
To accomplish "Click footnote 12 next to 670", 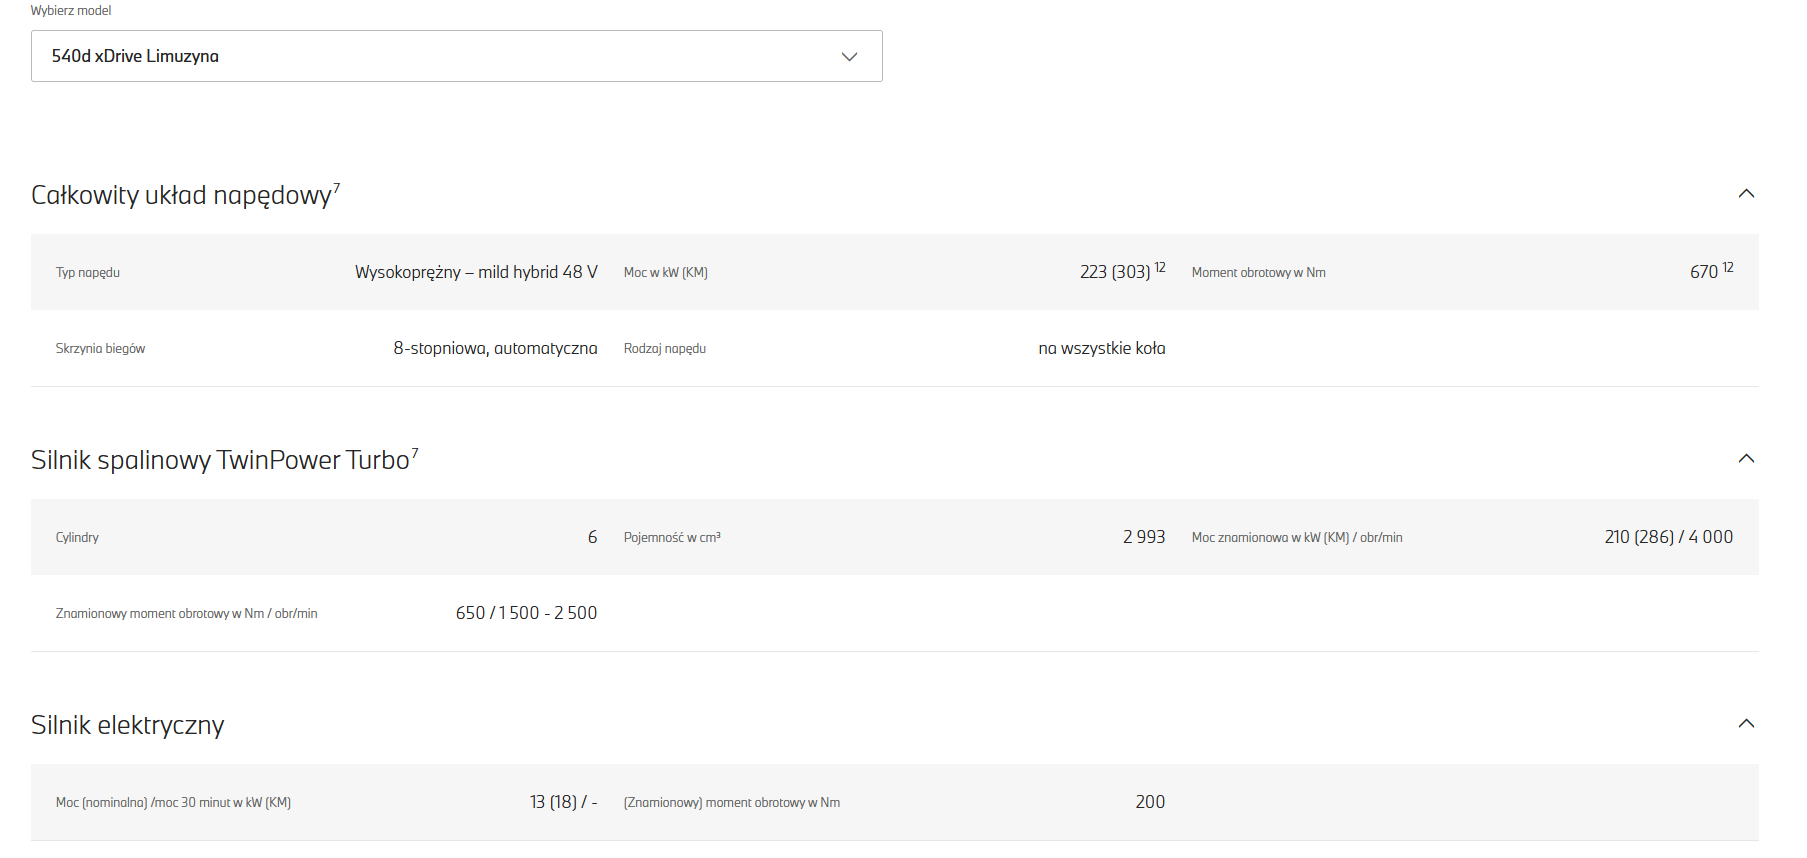I will click(x=1728, y=267).
